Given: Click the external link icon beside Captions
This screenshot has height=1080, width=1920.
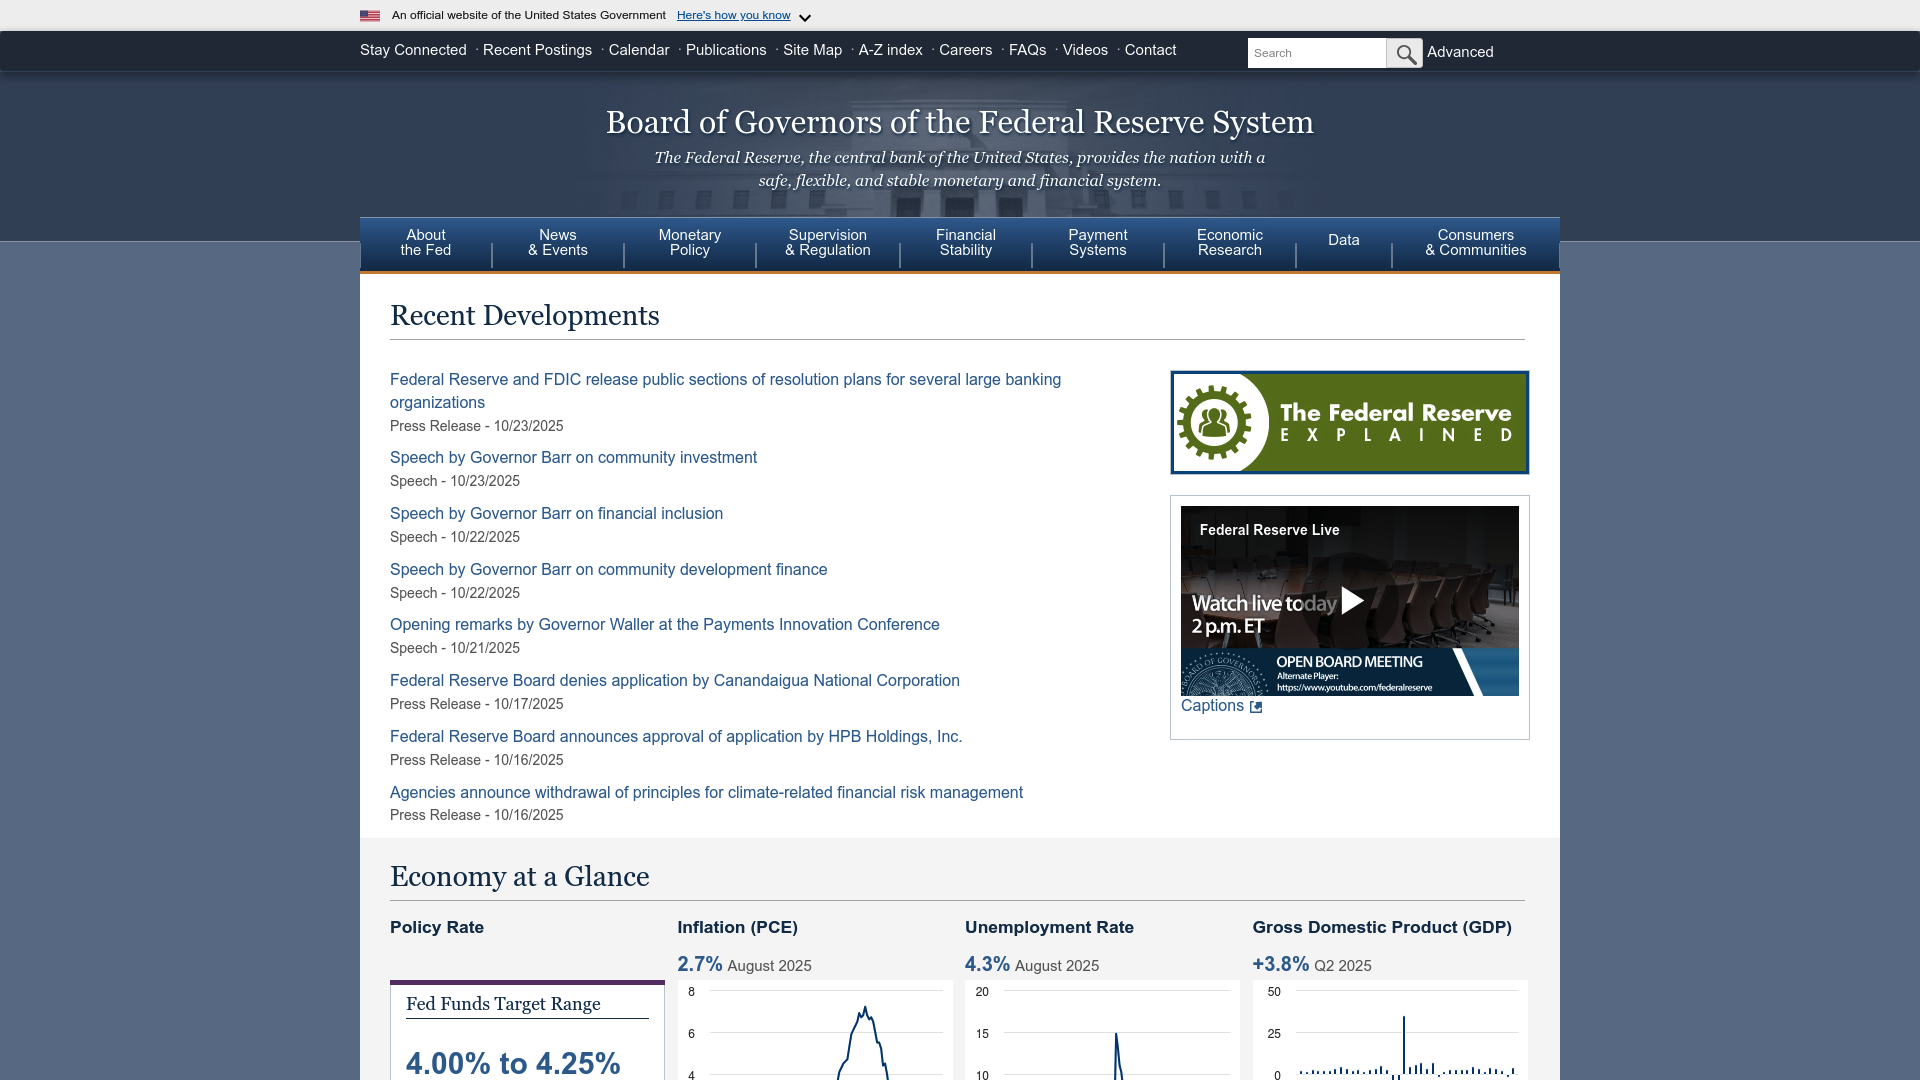Looking at the screenshot, I should 1256,707.
